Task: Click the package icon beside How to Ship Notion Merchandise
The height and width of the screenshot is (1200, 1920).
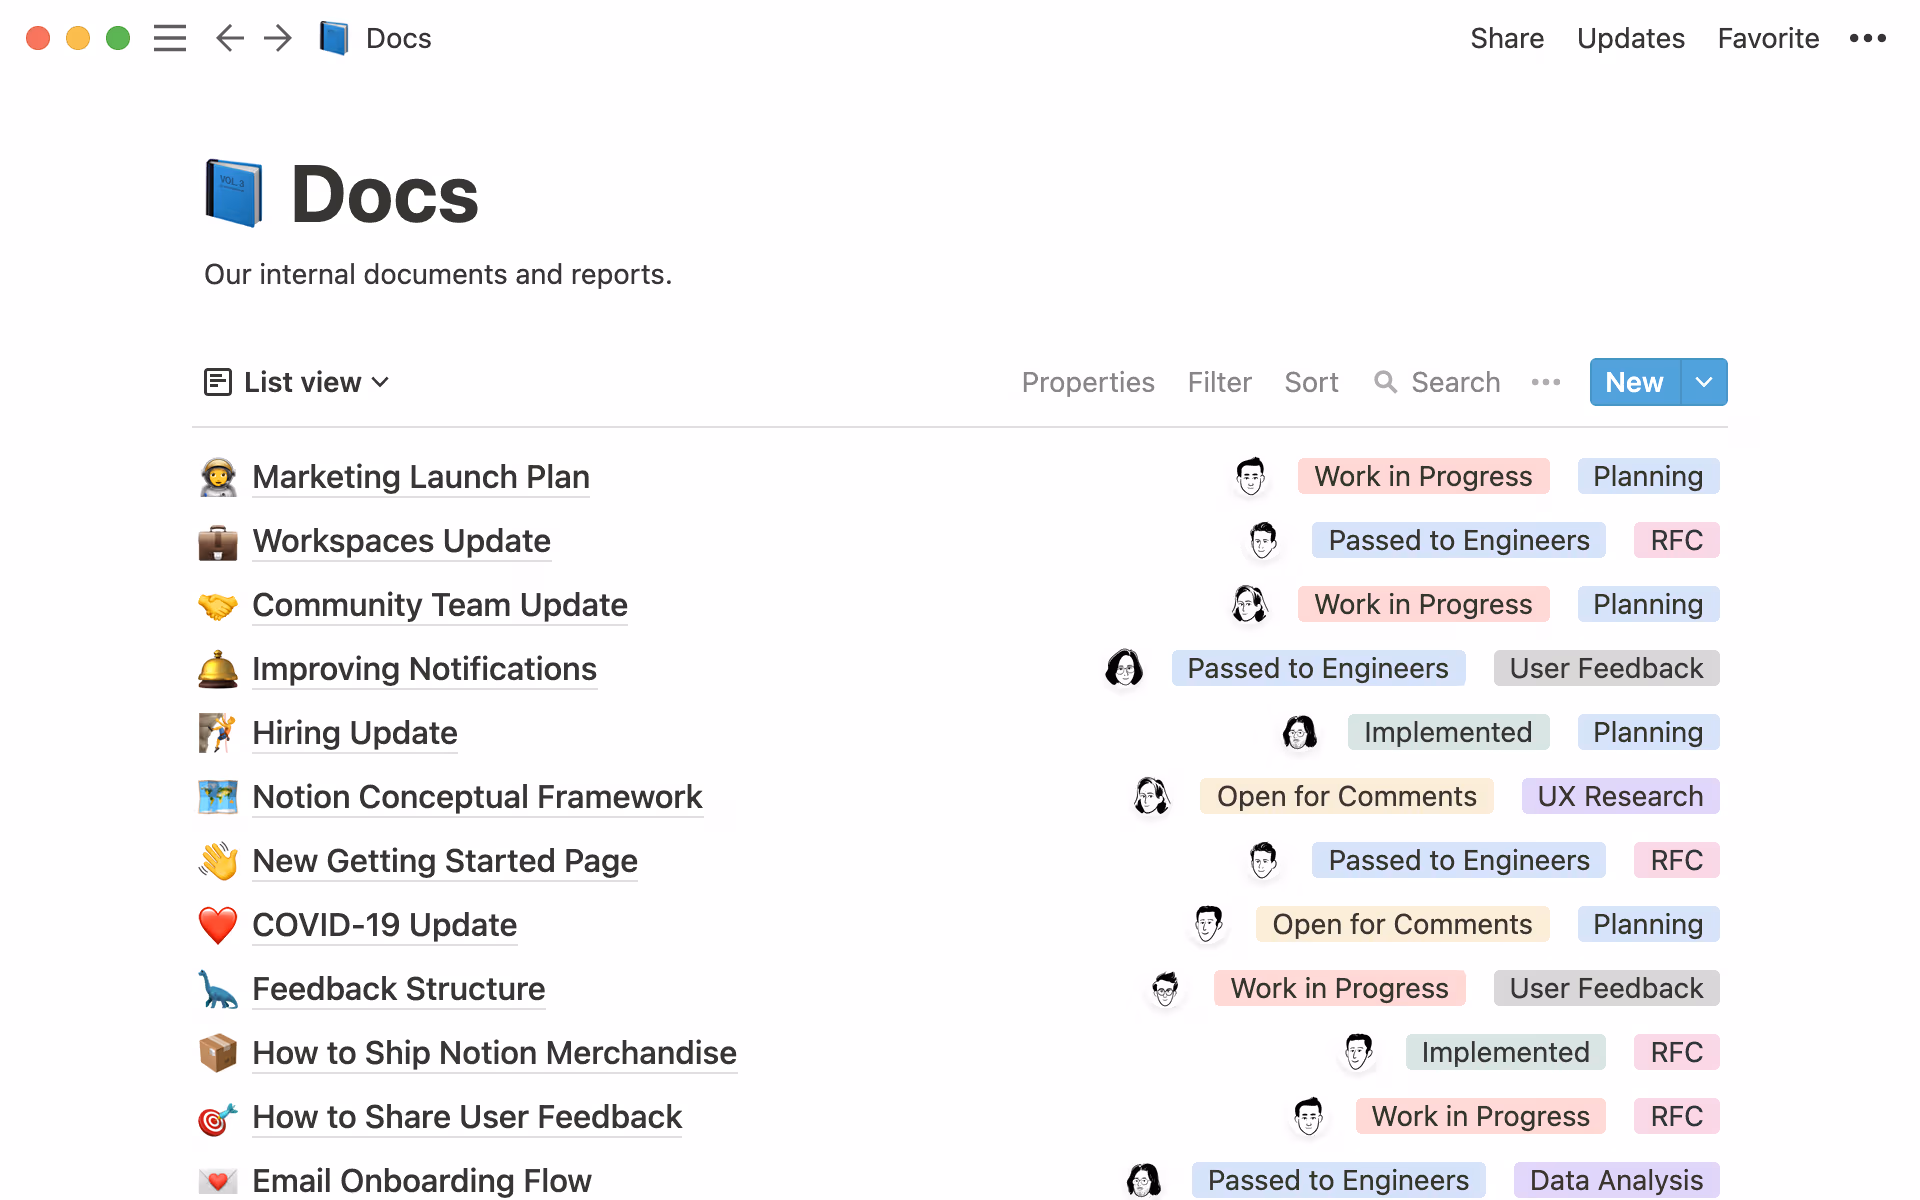Action: coord(218,1052)
